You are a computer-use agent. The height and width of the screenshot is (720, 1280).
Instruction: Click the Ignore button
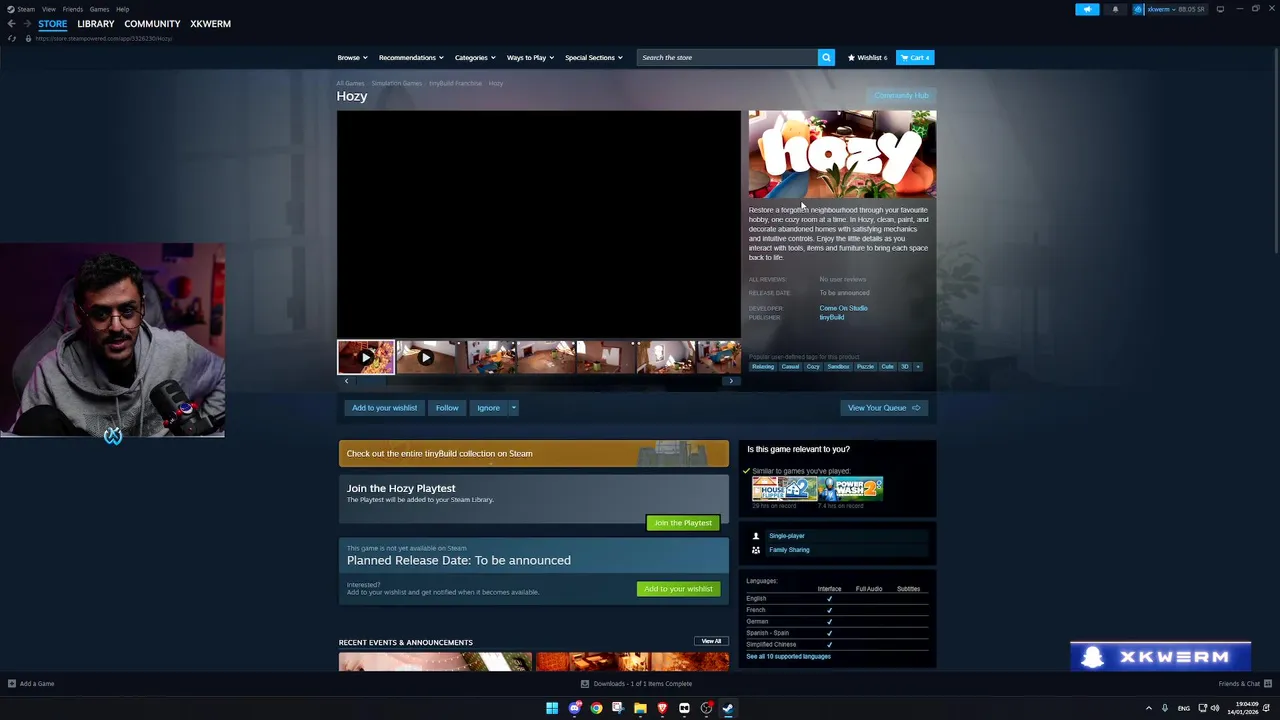[488, 408]
